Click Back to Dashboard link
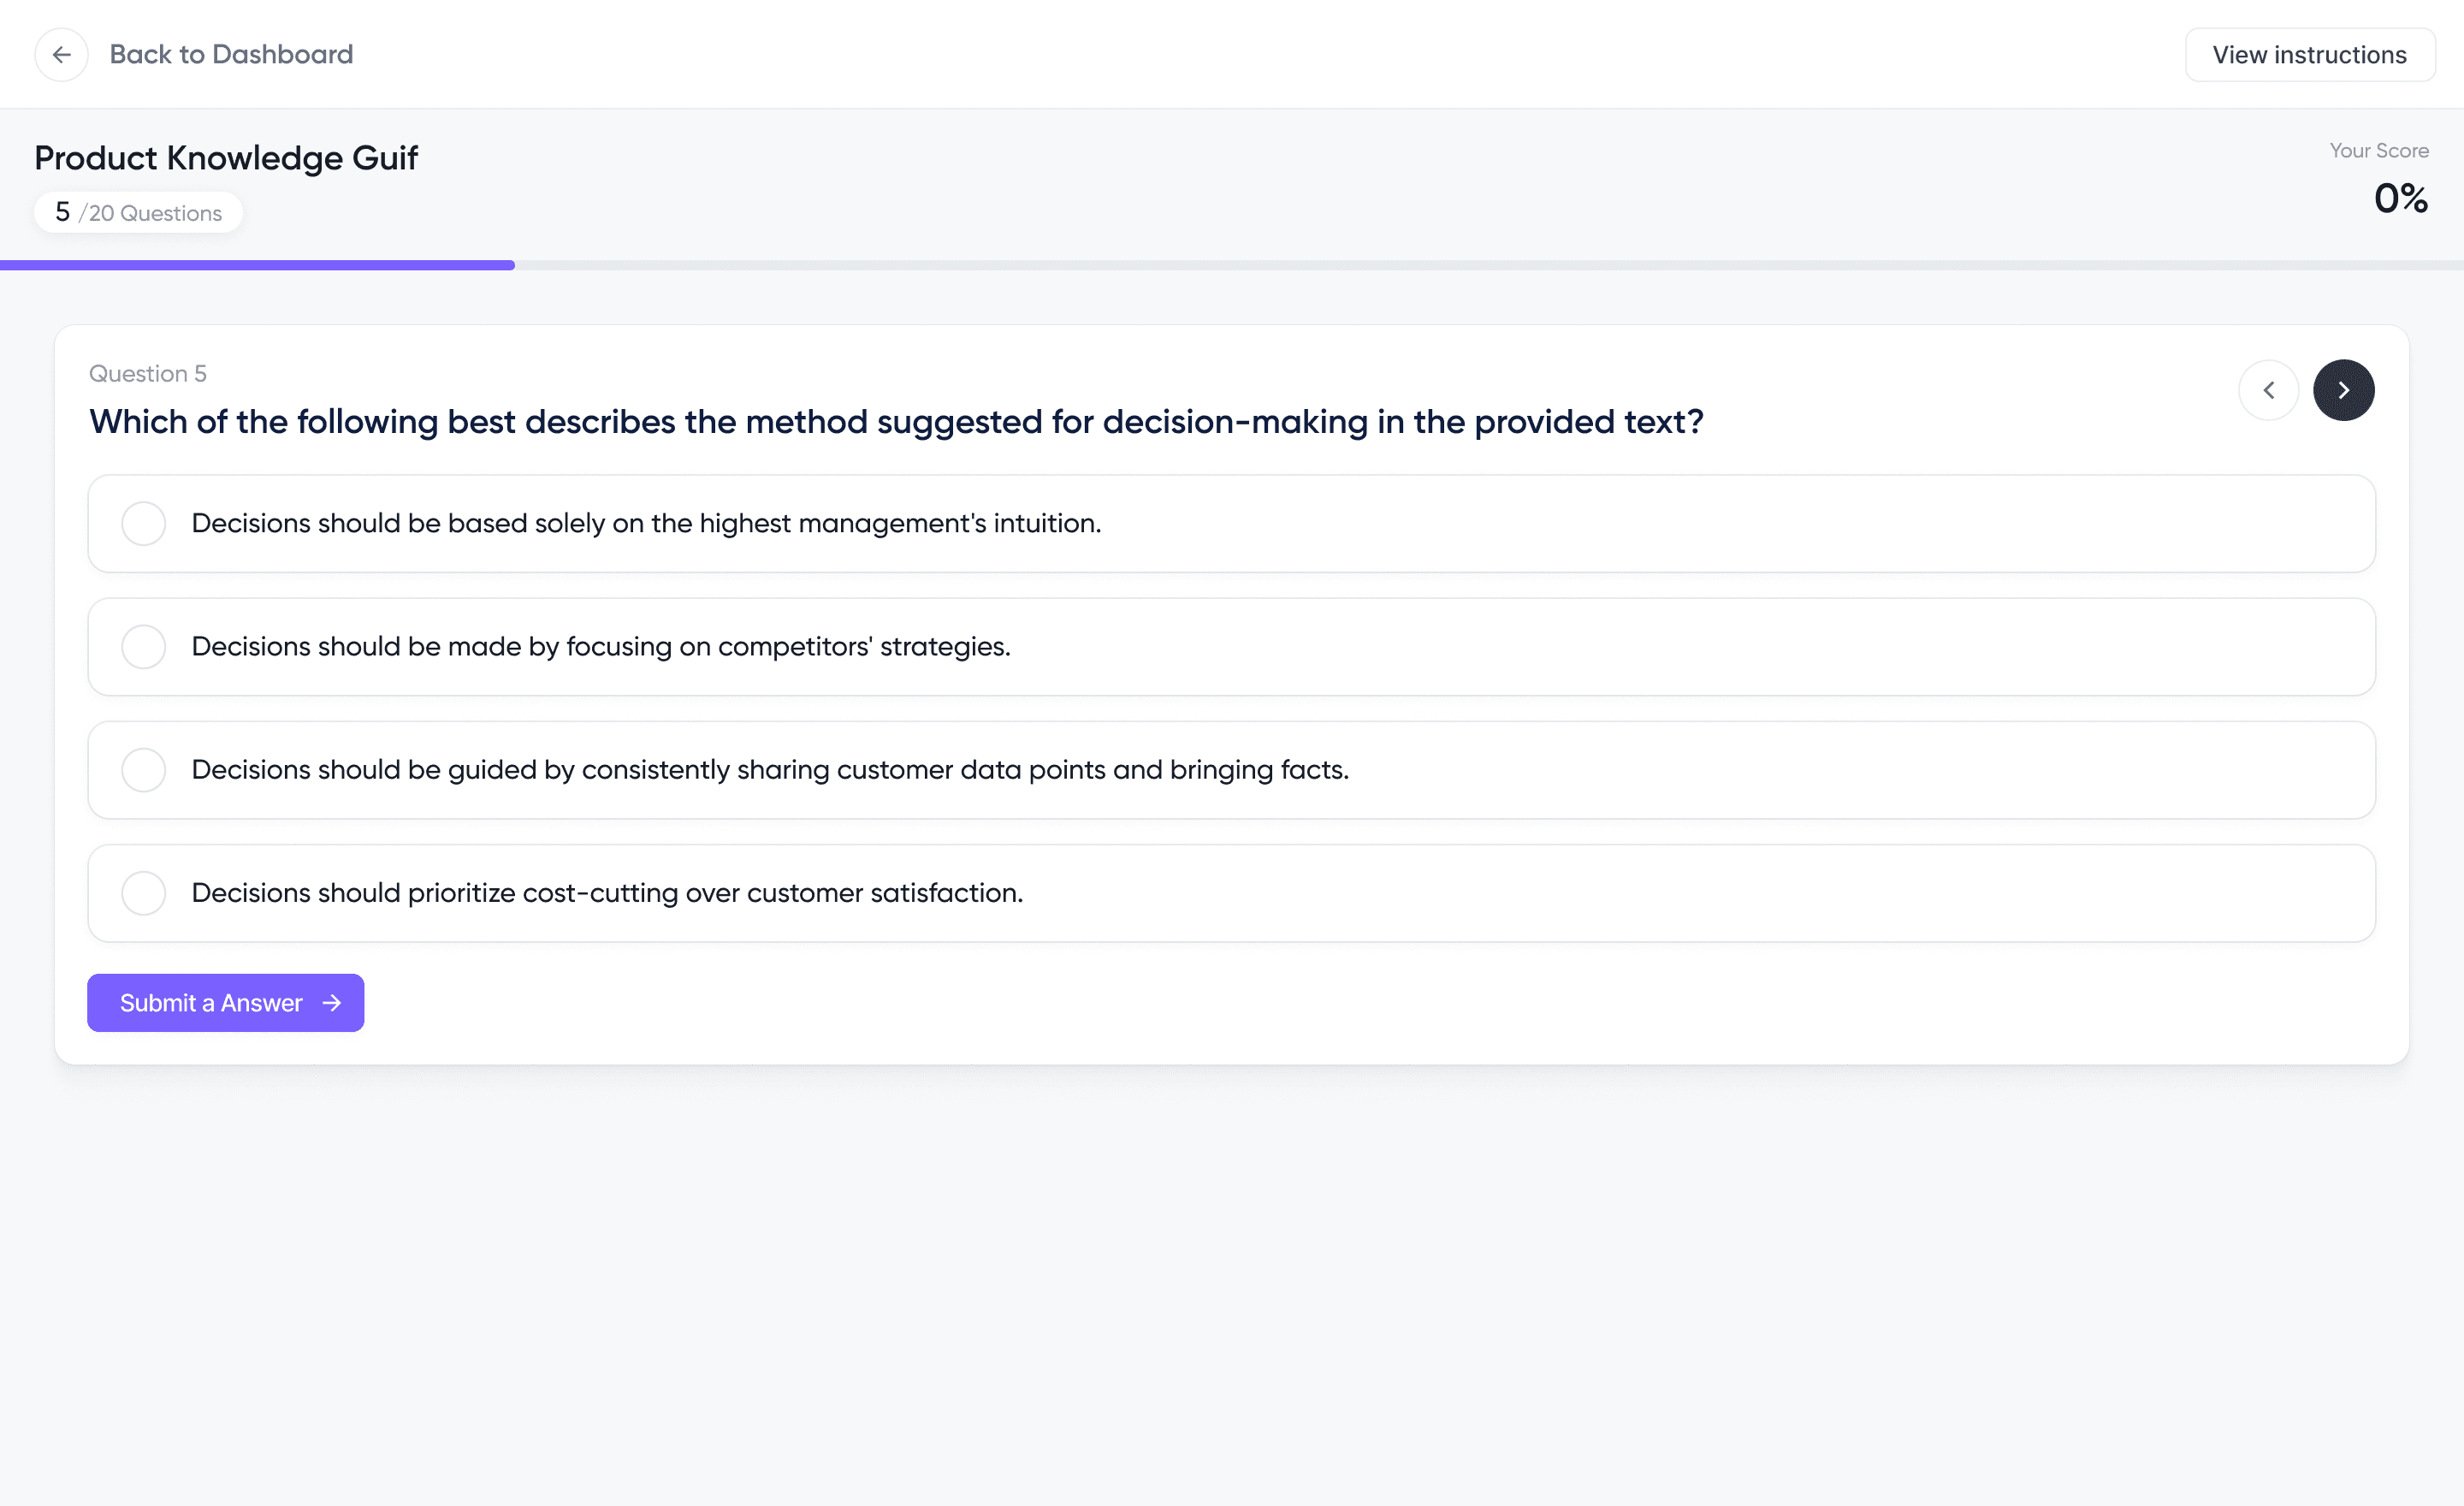The width and height of the screenshot is (2464, 1506). point(231,54)
